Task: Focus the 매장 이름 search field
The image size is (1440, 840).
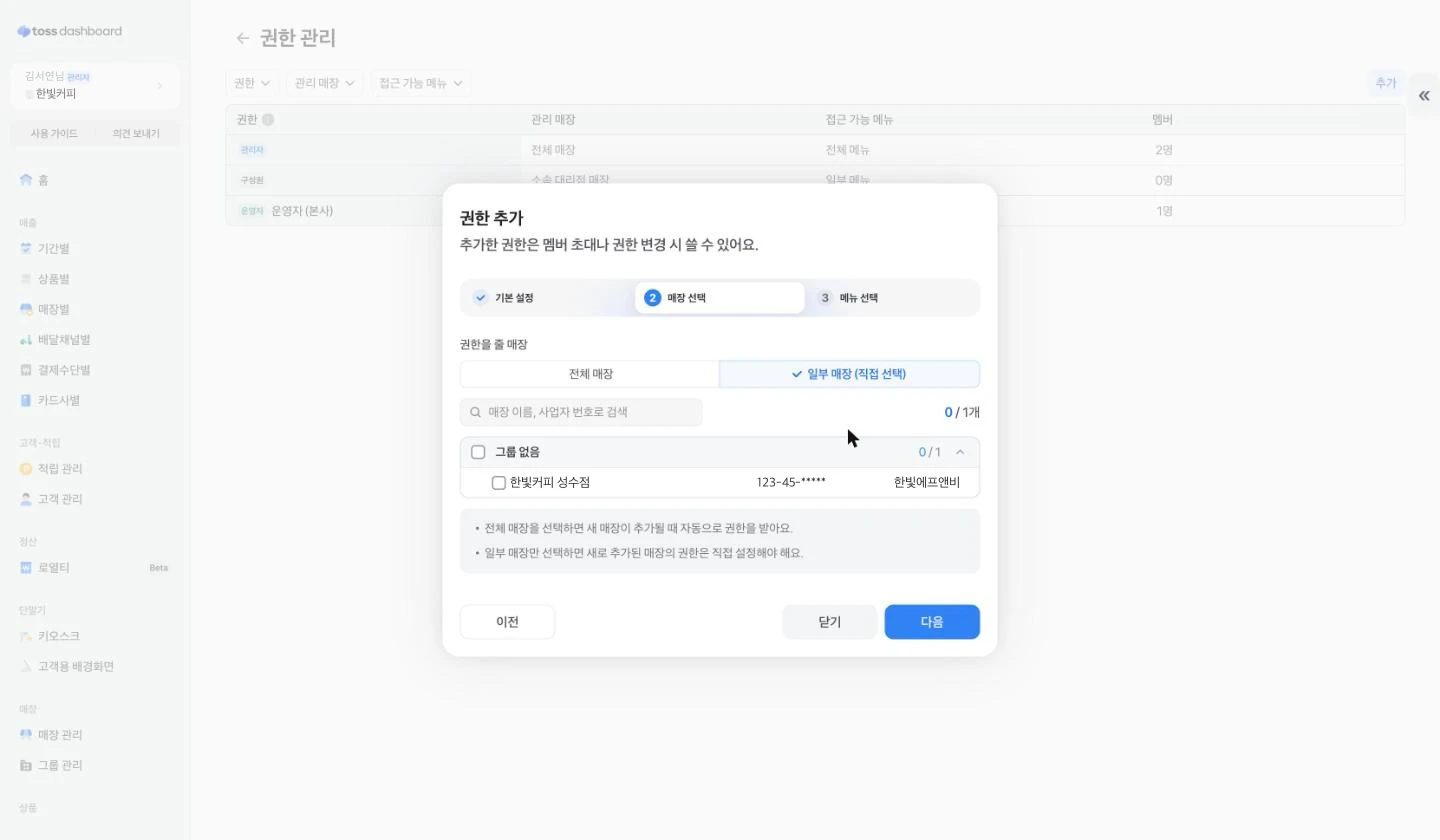Action: click(x=581, y=412)
